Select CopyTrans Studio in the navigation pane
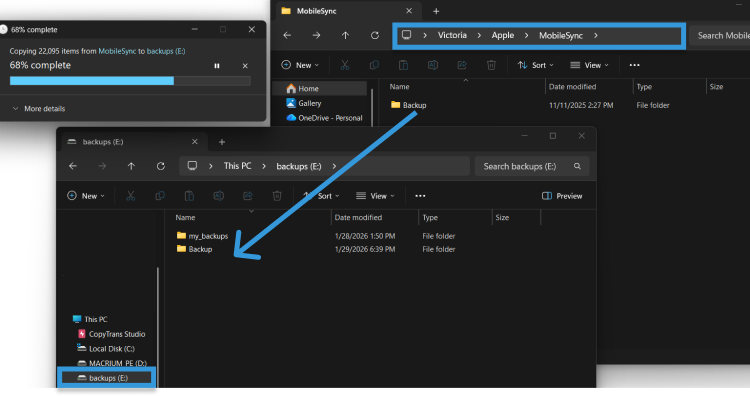The width and height of the screenshot is (750, 396). click(111, 334)
